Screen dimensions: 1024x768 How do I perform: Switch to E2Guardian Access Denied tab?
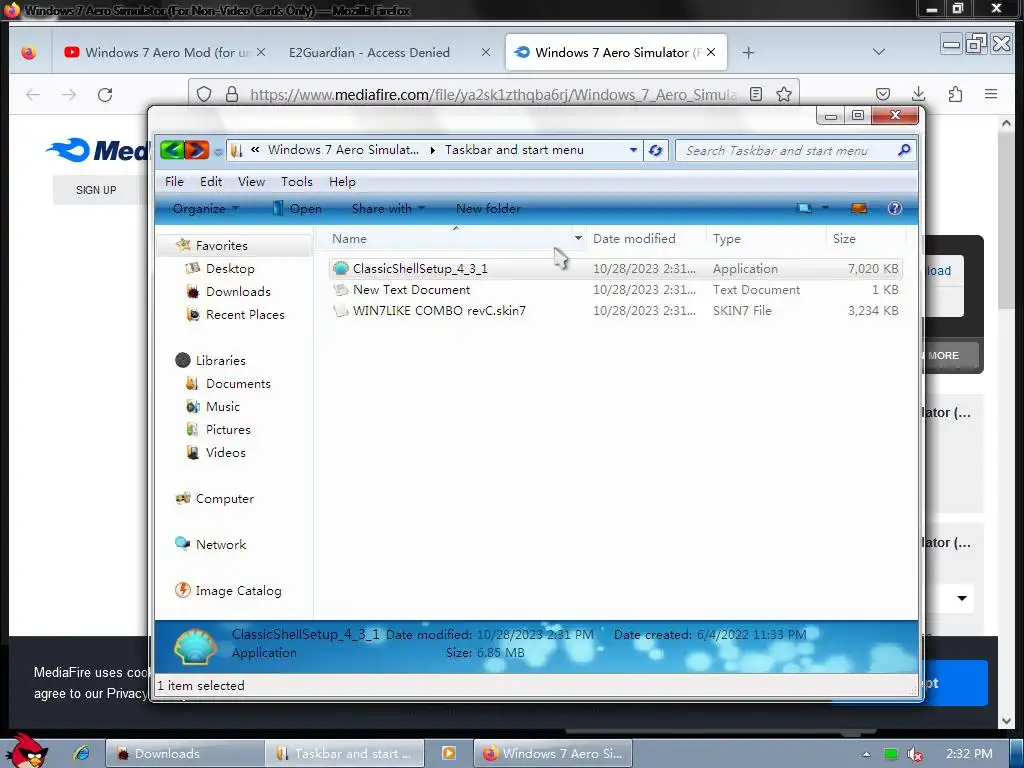pos(369,52)
